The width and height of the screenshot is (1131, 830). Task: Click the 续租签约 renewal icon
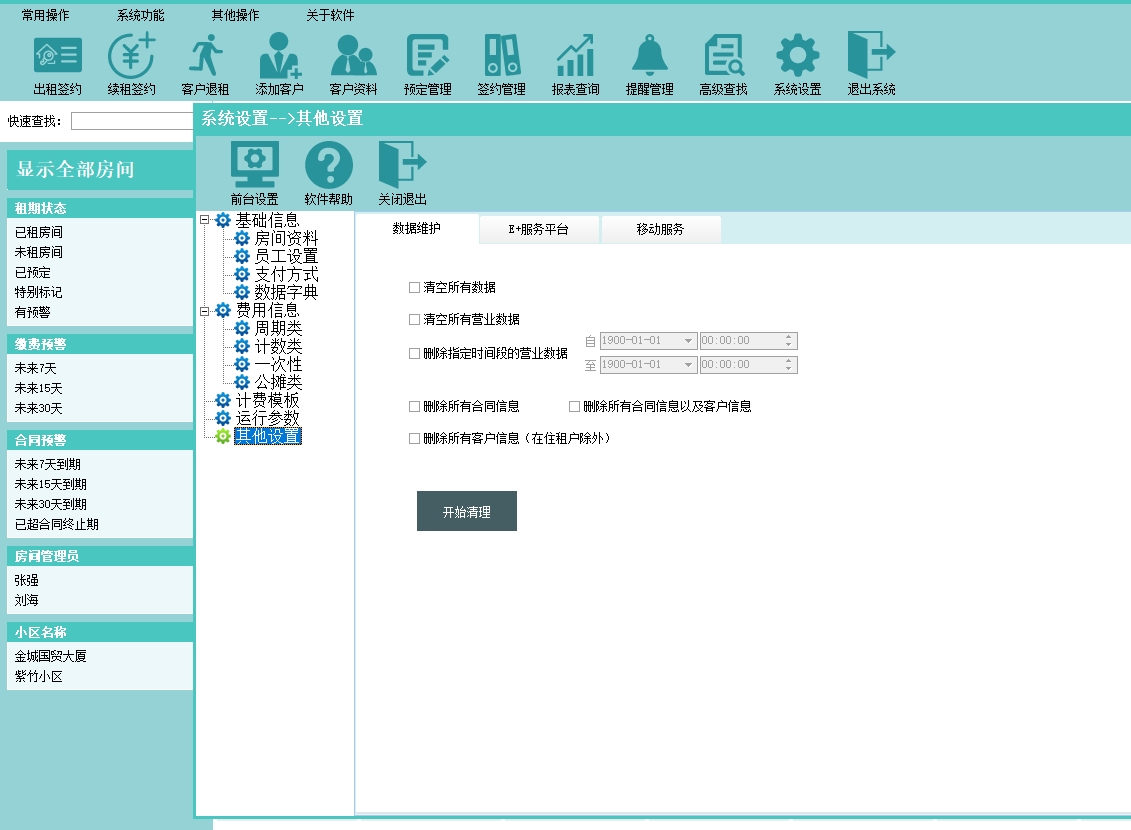point(132,56)
